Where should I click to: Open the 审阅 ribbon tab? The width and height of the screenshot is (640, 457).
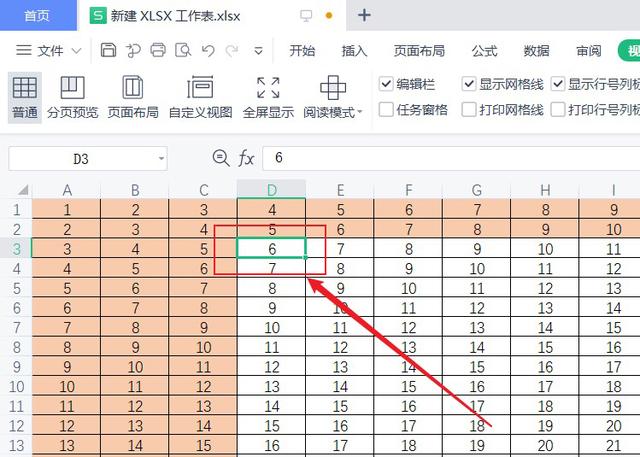point(589,51)
